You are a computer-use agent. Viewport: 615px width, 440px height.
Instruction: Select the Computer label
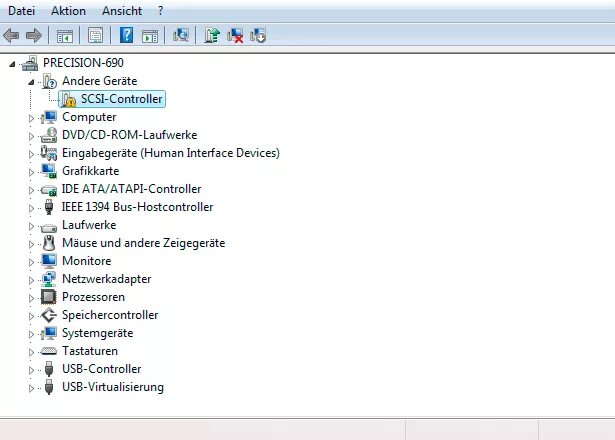[89, 117]
